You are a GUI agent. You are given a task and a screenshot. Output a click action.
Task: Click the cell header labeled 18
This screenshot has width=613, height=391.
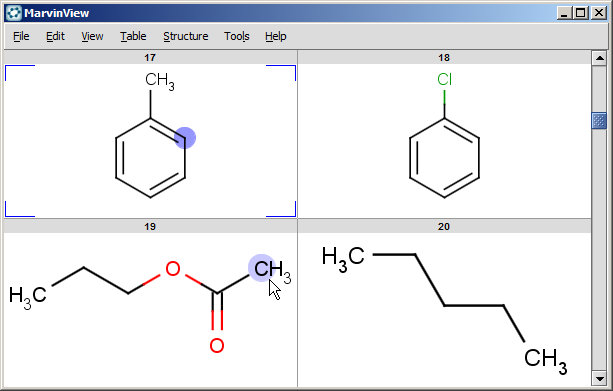click(x=444, y=57)
